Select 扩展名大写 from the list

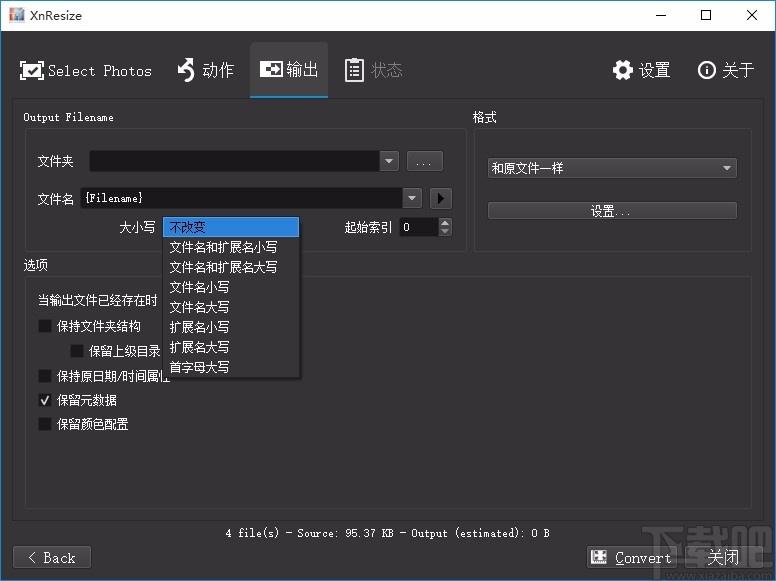231,347
